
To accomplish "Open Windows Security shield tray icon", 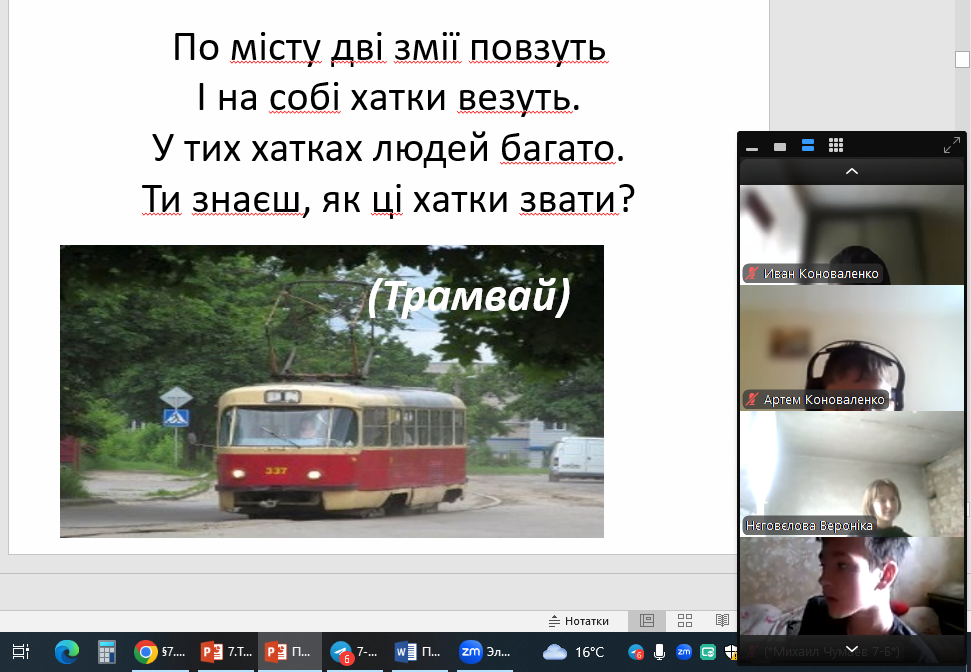I will click(731, 652).
